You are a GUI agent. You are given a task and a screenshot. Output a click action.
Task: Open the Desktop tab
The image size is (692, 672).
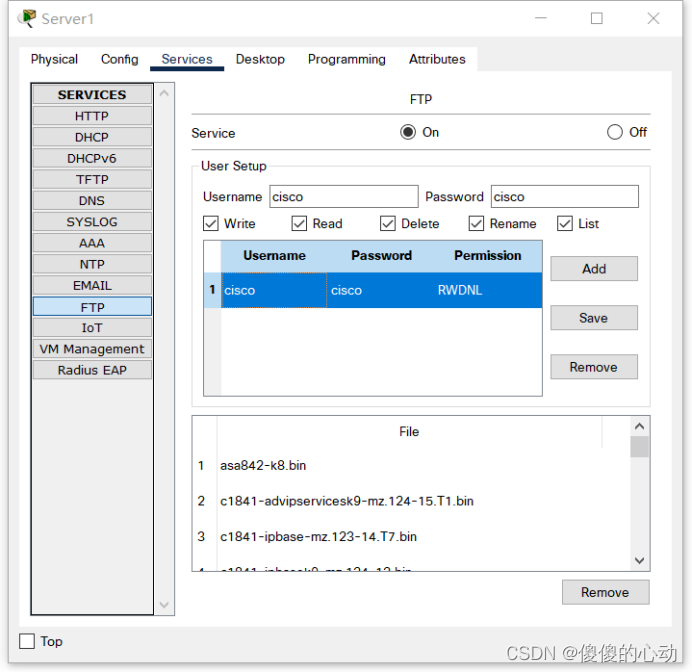pyautogui.click(x=260, y=59)
